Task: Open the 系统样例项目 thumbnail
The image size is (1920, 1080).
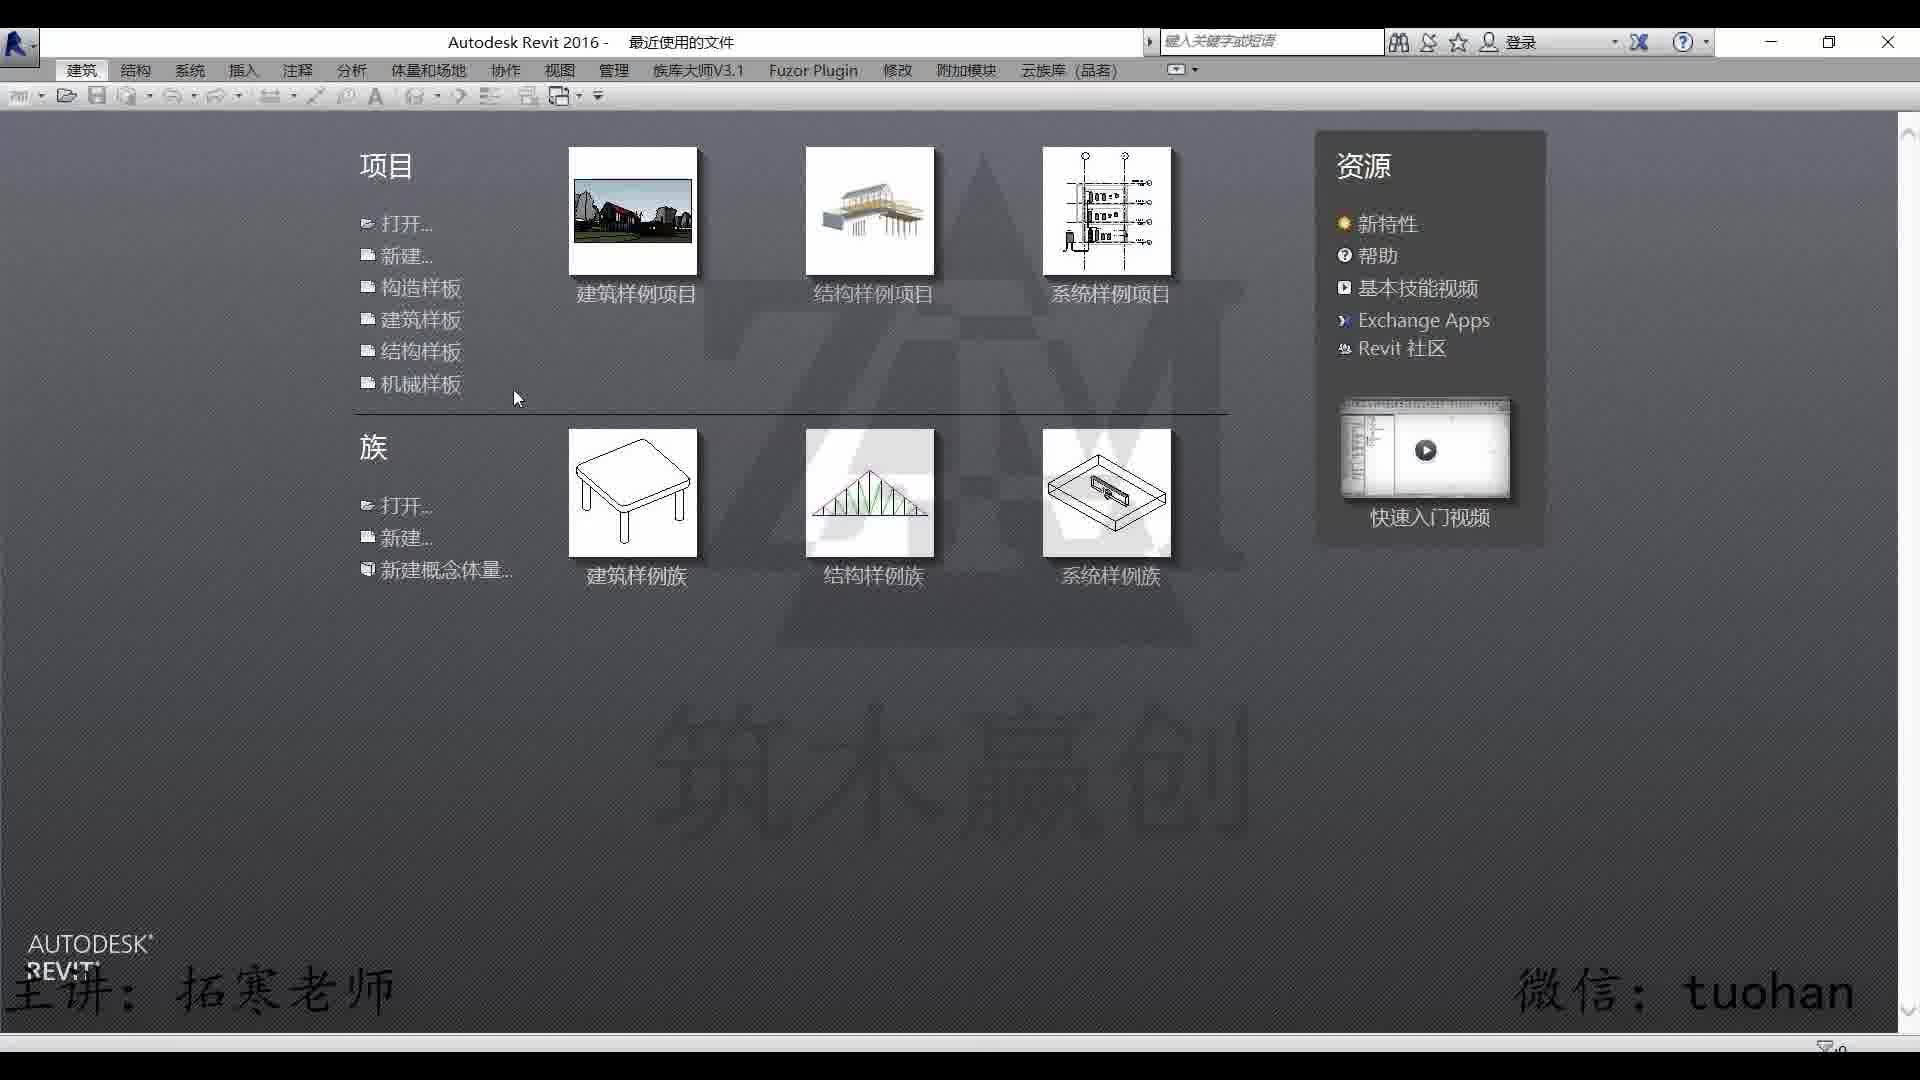Action: pos(1107,211)
